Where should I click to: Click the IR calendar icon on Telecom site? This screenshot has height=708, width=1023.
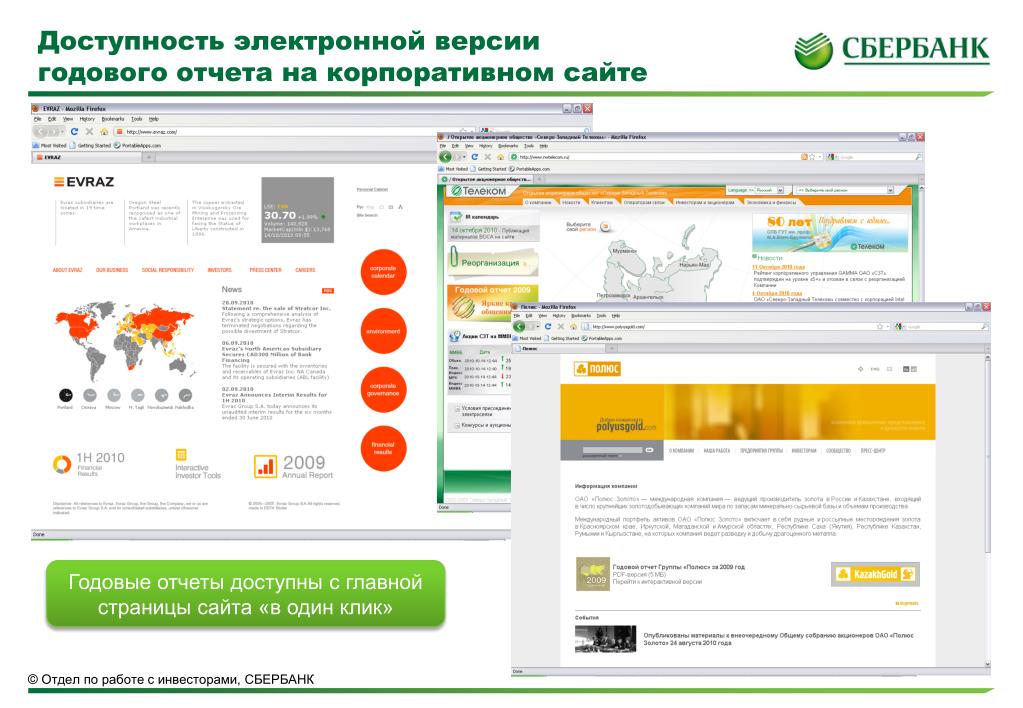(x=455, y=217)
